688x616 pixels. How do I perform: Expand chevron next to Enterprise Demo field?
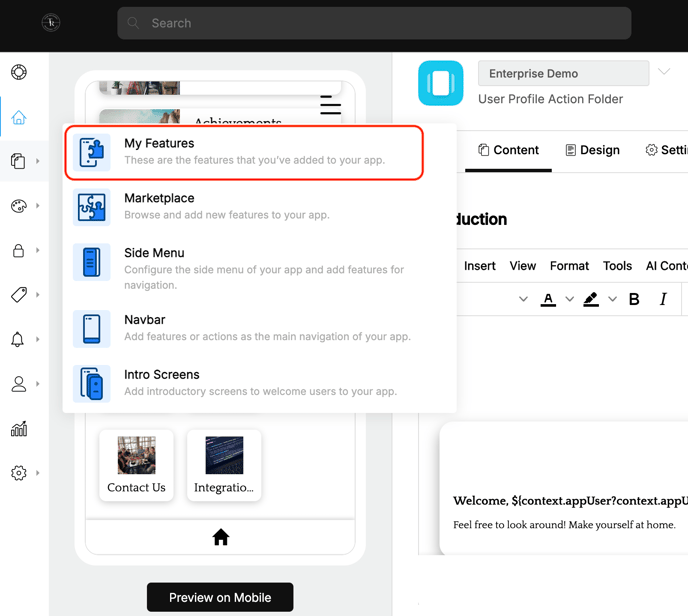(x=664, y=71)
